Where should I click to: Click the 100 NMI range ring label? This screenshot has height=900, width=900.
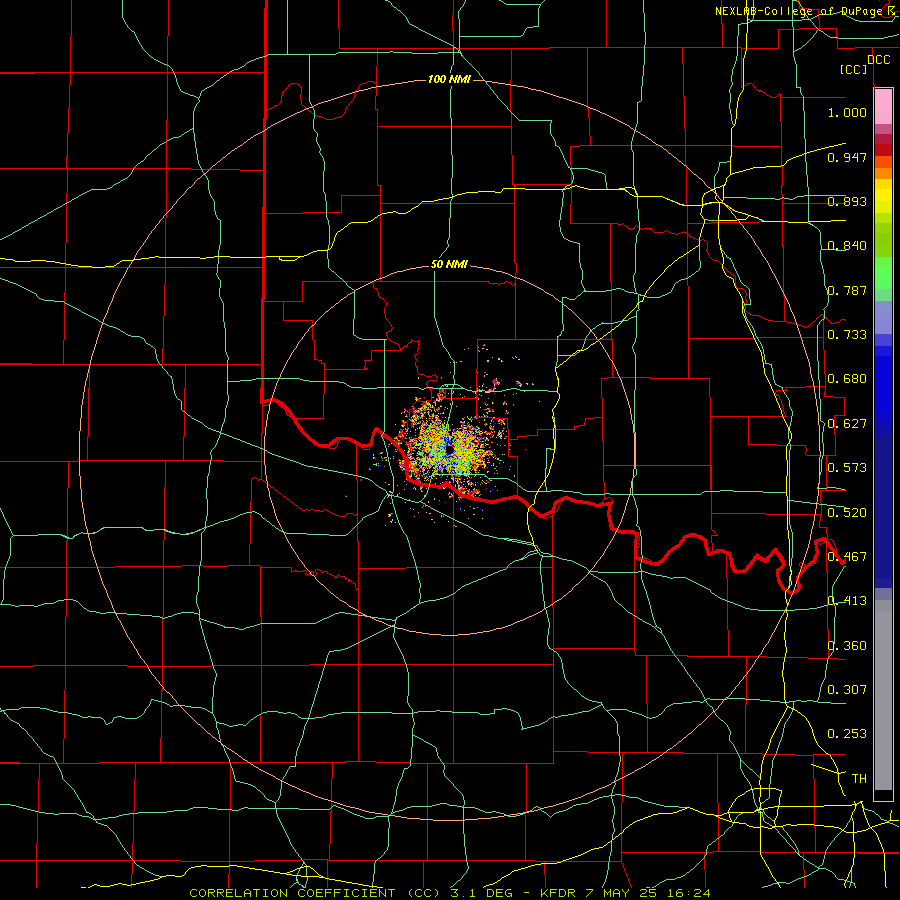(449, 79)
